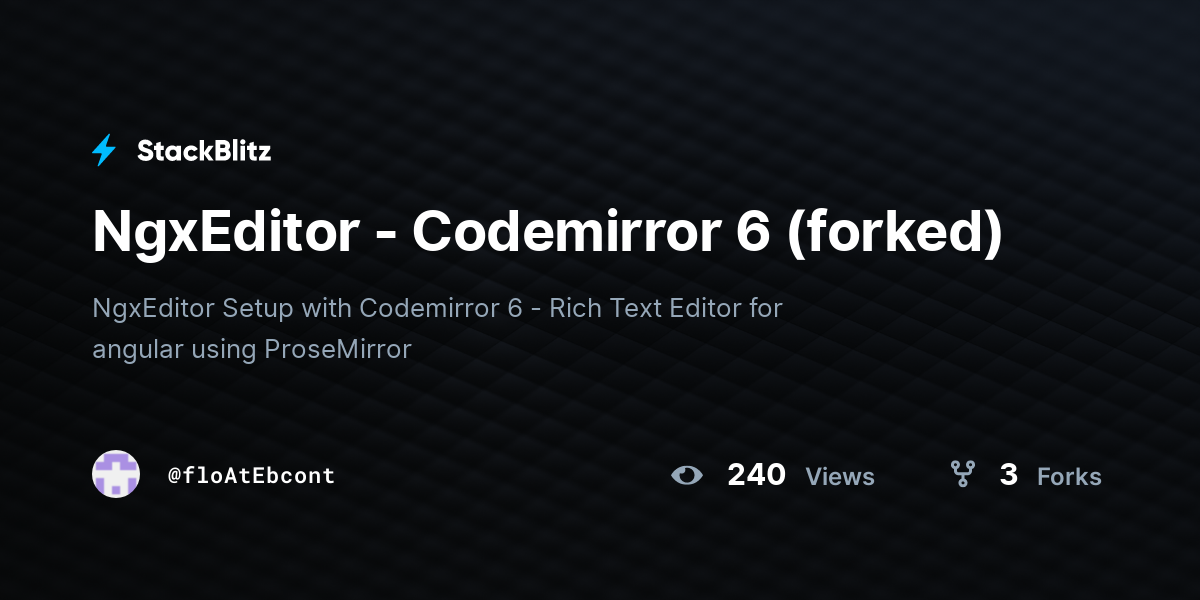This screenshot has width=1200, height=600.
Task: Click the Forks label
Action: point(1069,477)
